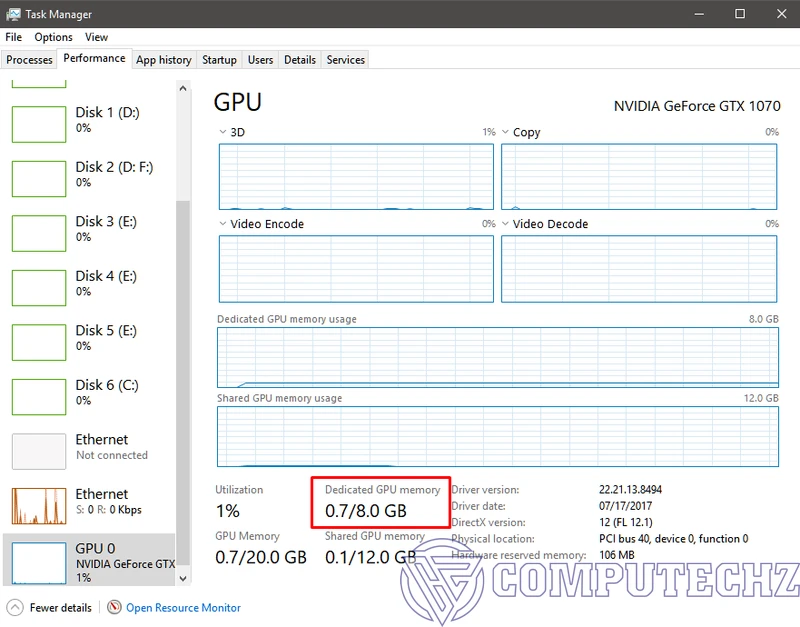Open the Copy engine dropdown
This screenshot has height=627, width=800.
pyautogui.click(x=505, y=132)
